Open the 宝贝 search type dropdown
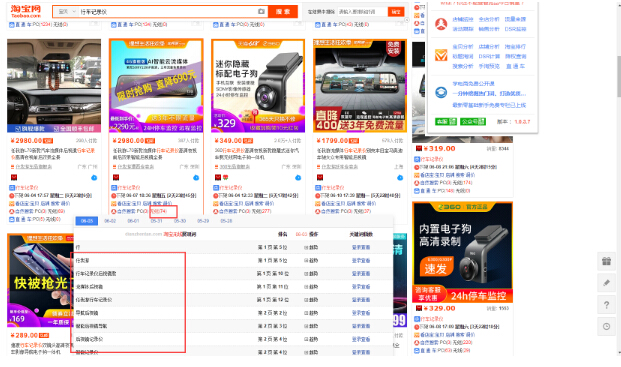 pos(66,12)
